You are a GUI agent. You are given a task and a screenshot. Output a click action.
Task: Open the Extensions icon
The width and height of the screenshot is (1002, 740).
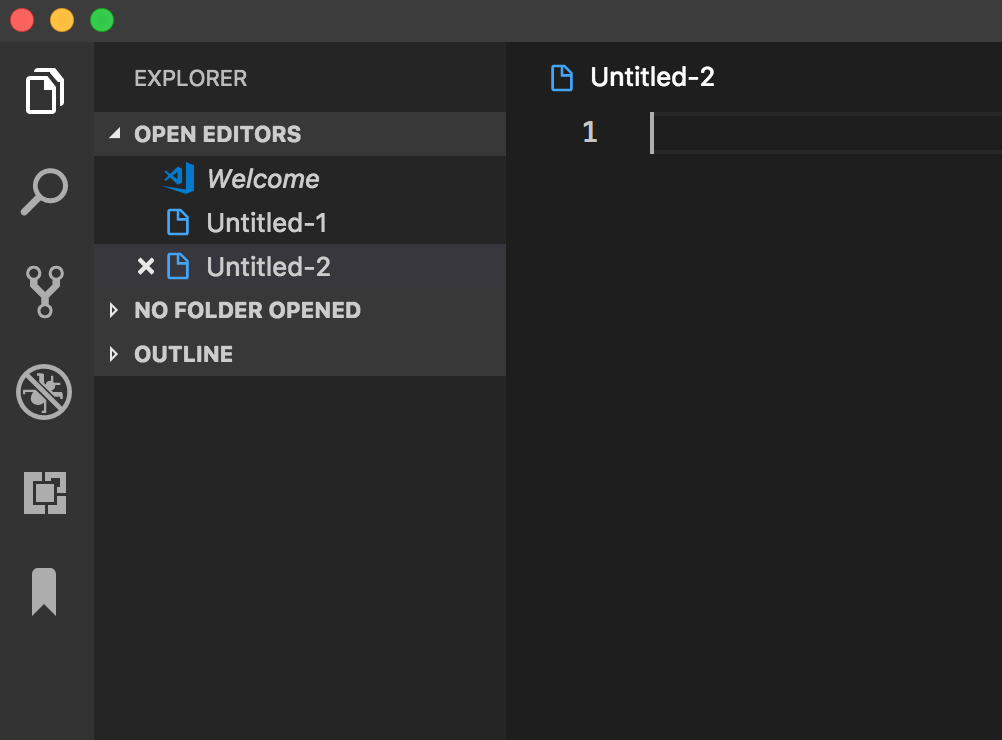pyautogui.click(x=44, y=492)
